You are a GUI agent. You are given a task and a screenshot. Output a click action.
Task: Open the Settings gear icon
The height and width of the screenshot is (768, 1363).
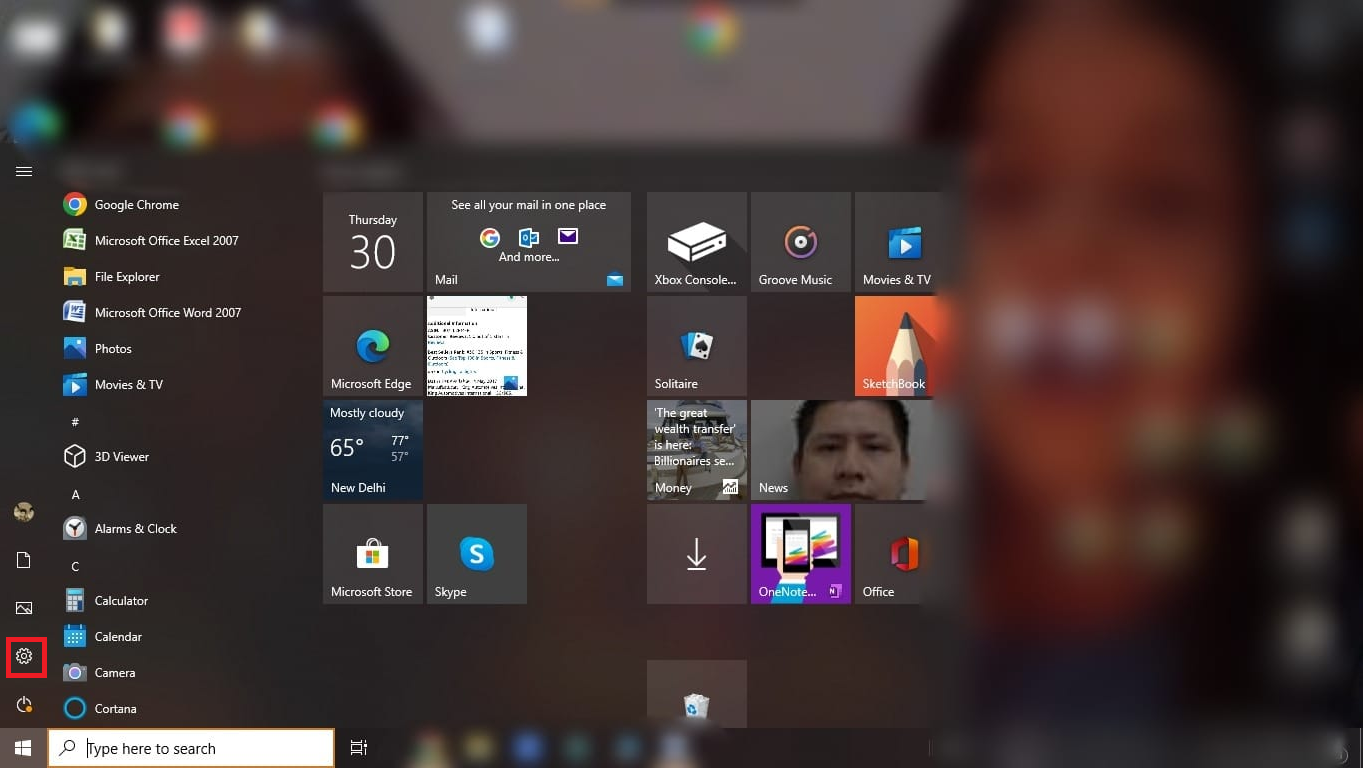[x=24, y=656]
